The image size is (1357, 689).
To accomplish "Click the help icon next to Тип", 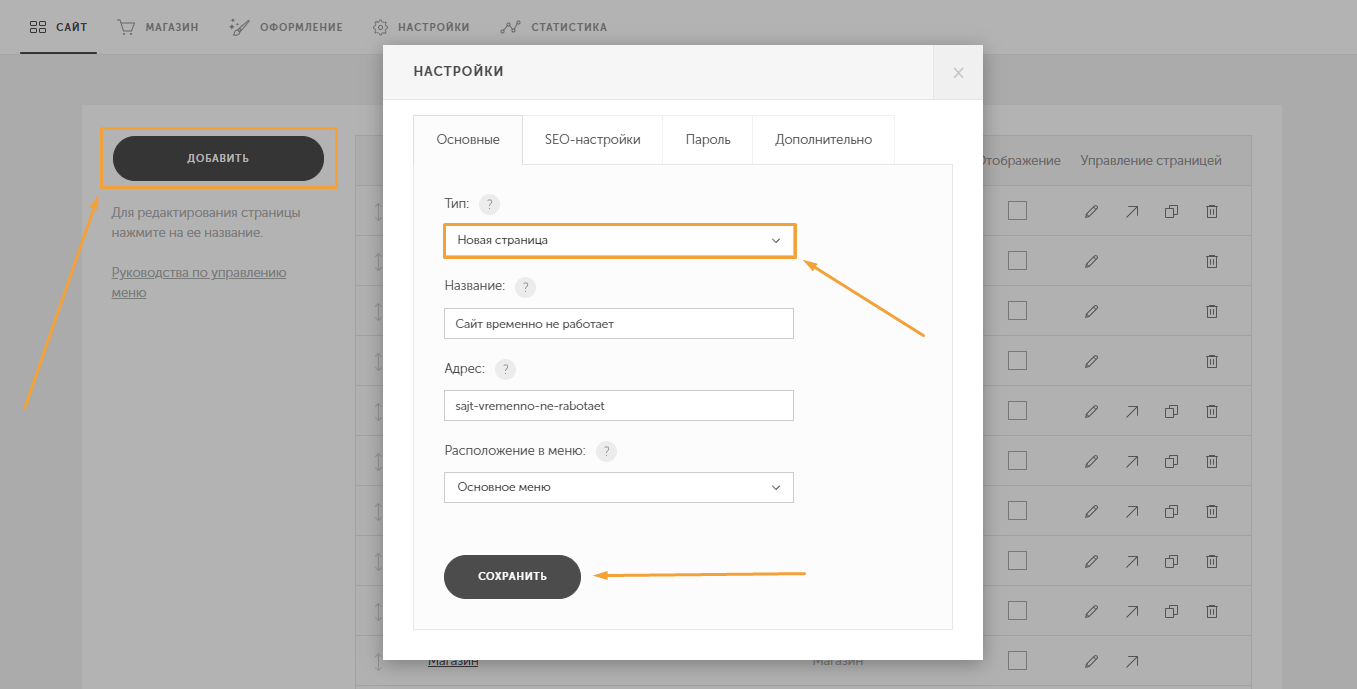I will [x=488, y=204].
